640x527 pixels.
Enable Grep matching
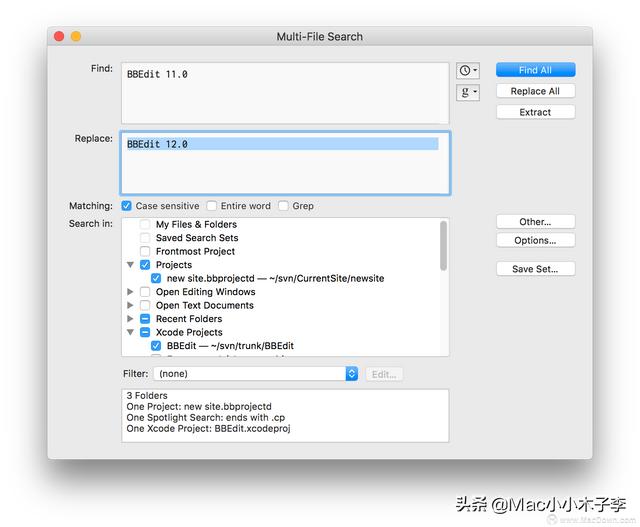pos(284,206)
